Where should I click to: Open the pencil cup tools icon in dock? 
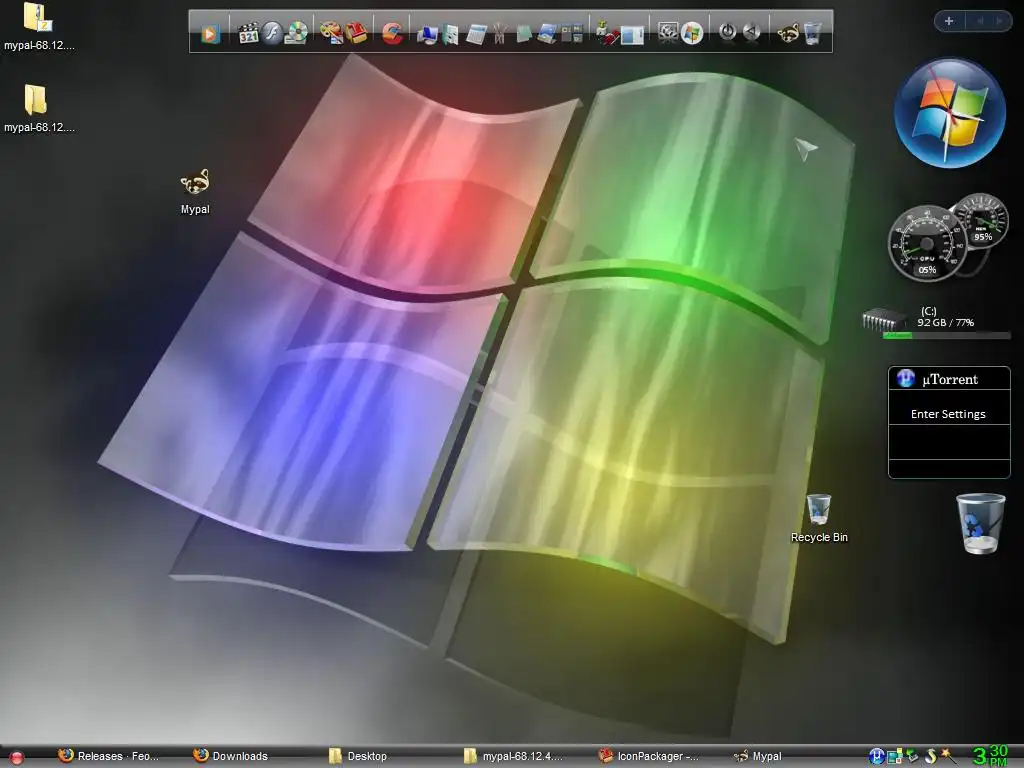coord(500,33)
